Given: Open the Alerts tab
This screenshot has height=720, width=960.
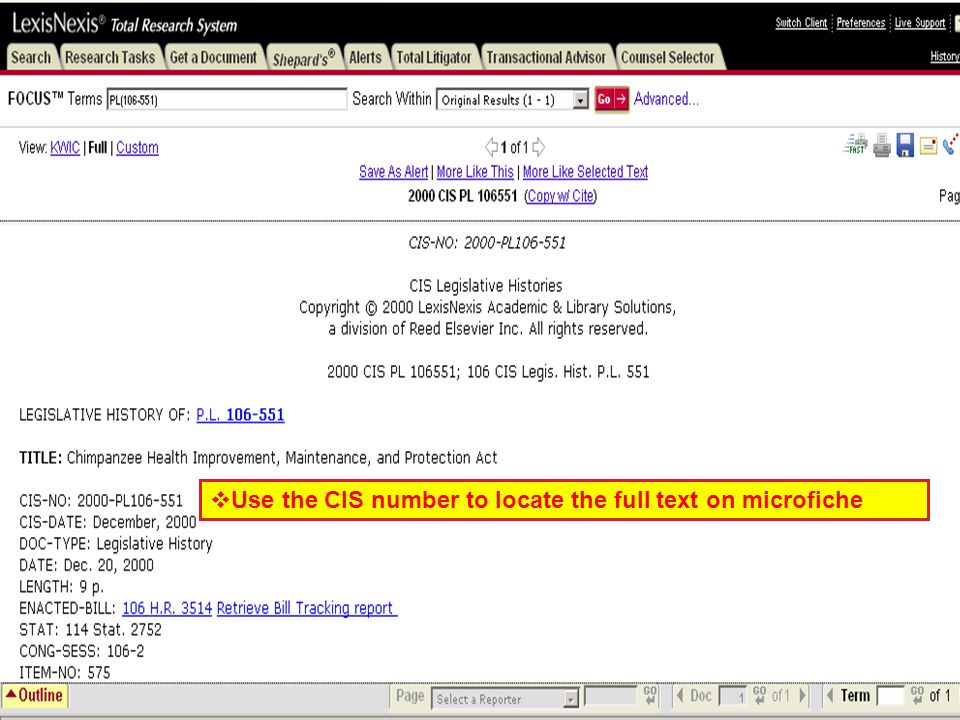Looking at the screenshot, I should [366, 58].
